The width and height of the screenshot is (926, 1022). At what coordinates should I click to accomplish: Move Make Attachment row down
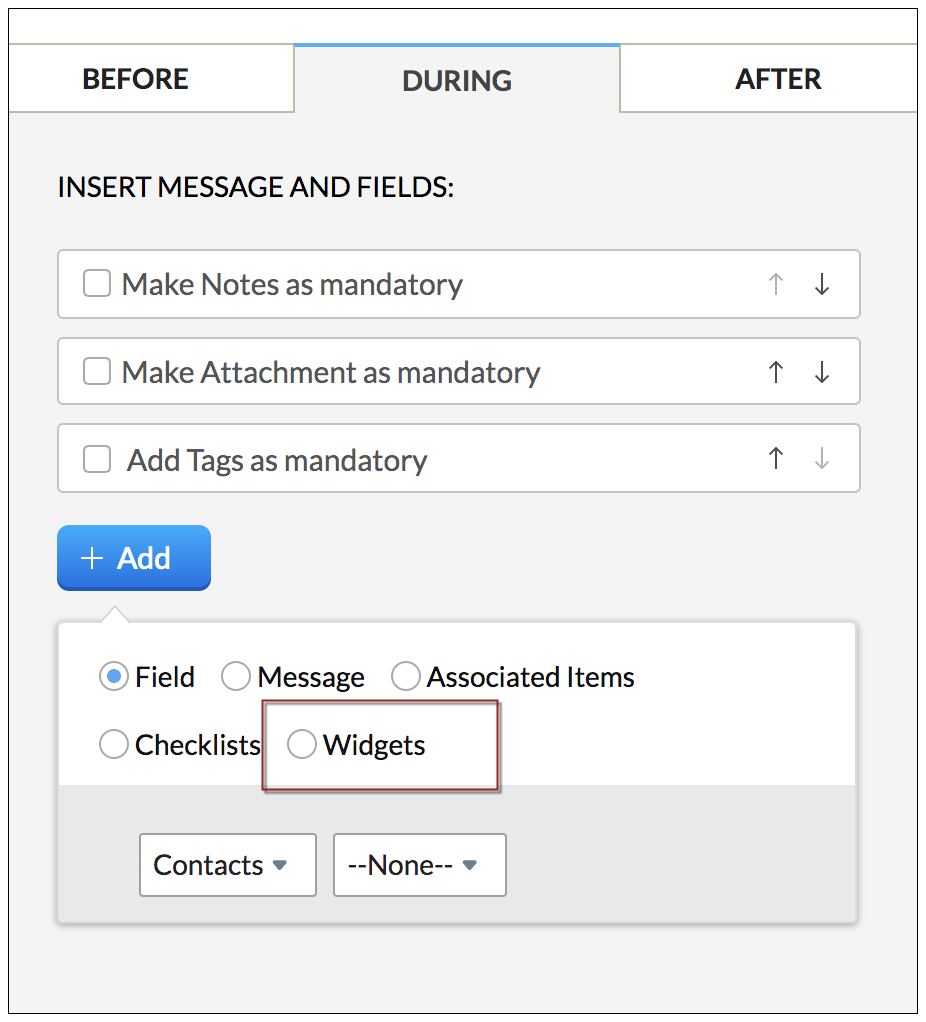coord(822,373)
